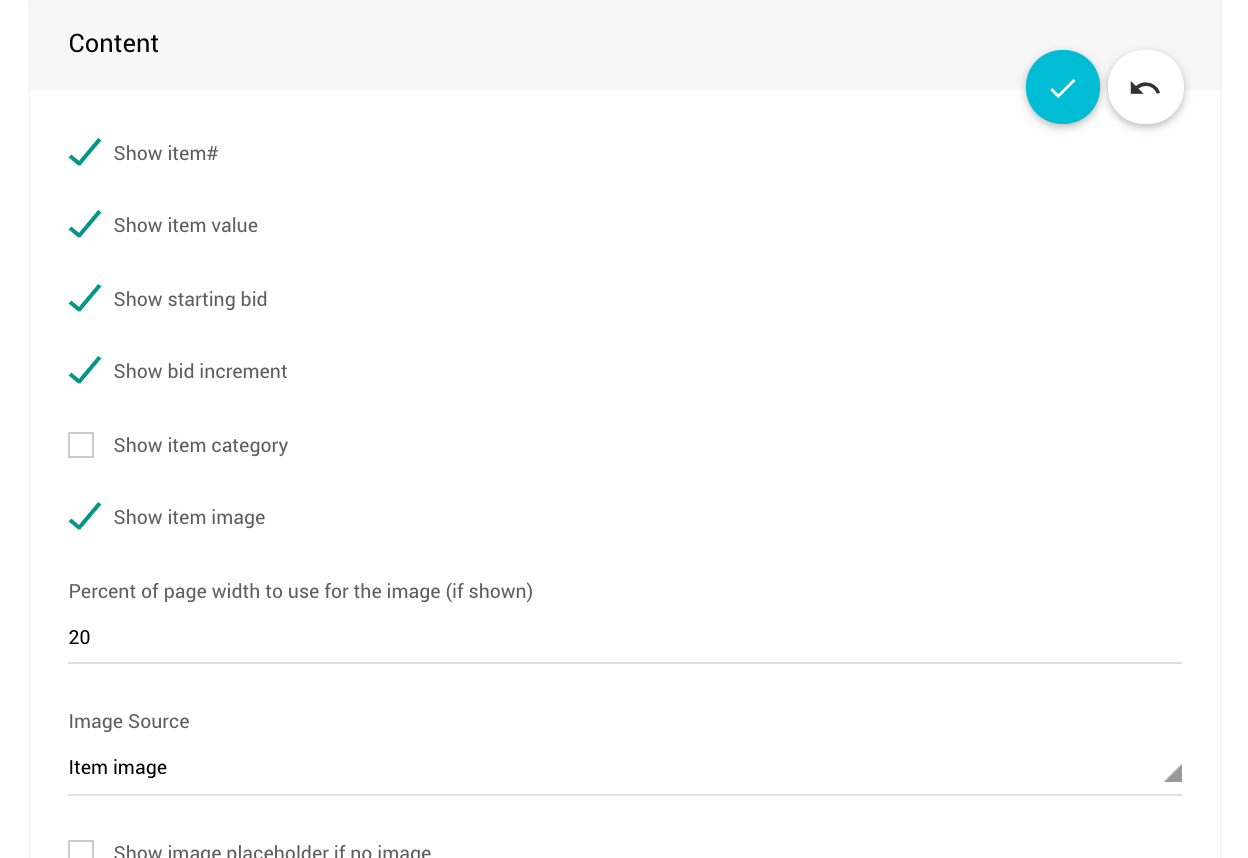Untick the Show item# checkmark
The height and width of the screenshot is (858, 1248).
(x=84, y=153)
